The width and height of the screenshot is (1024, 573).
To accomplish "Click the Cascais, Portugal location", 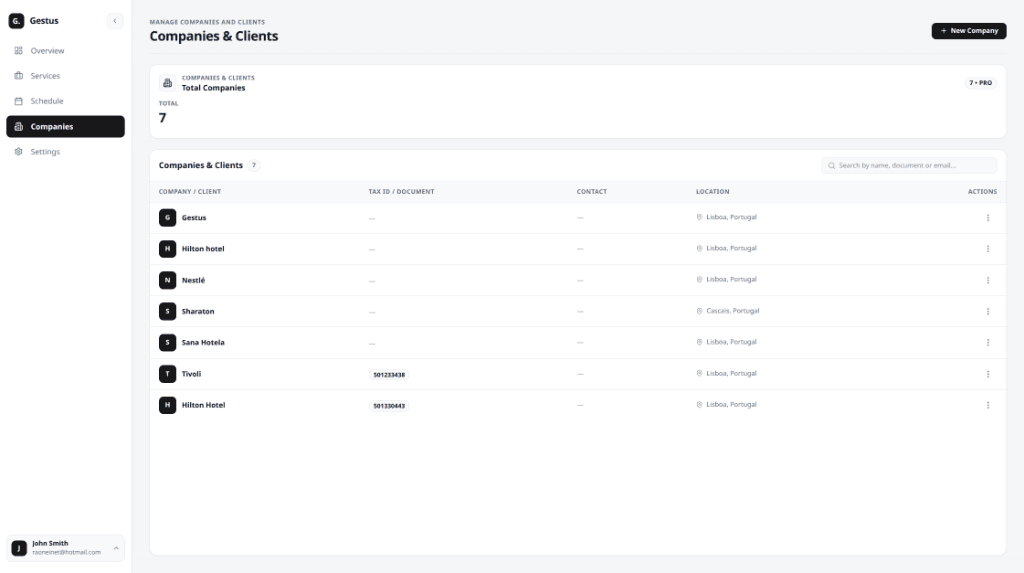I will pos(733,311).
